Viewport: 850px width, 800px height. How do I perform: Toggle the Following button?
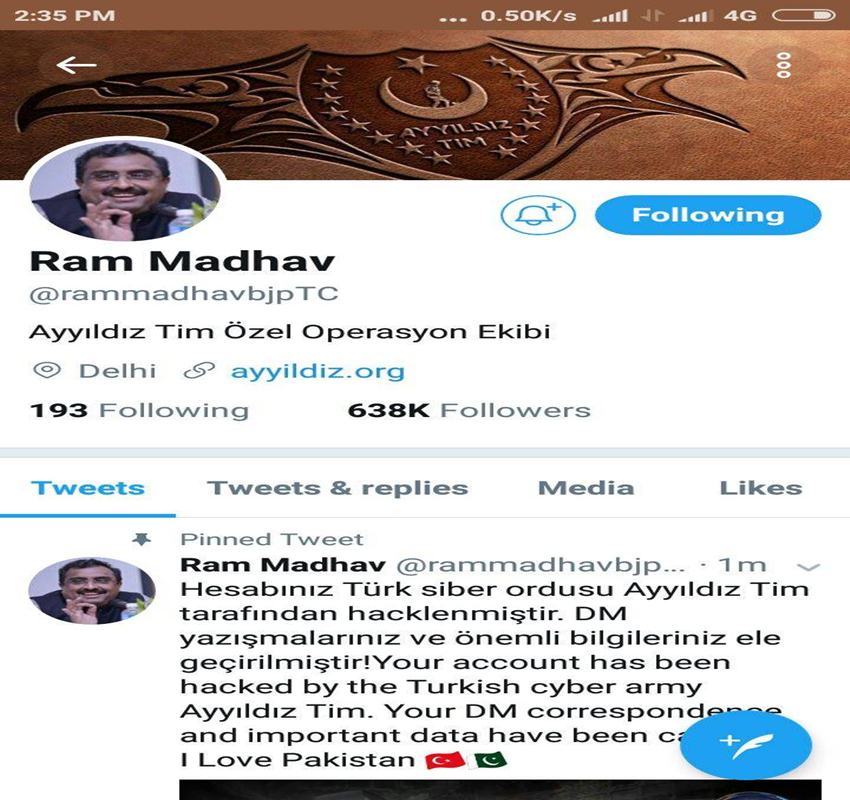click(708, 215)
